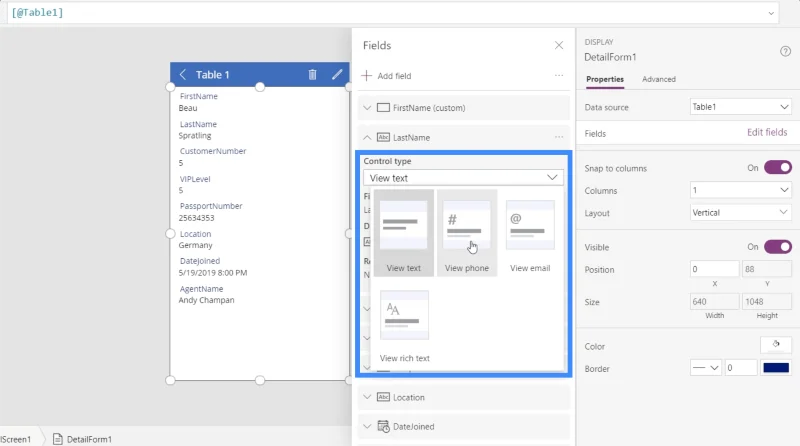The height and width of the screenshot is (446, 800).
Task: Click the help question mark icon
Action: [x=785, y=51]
